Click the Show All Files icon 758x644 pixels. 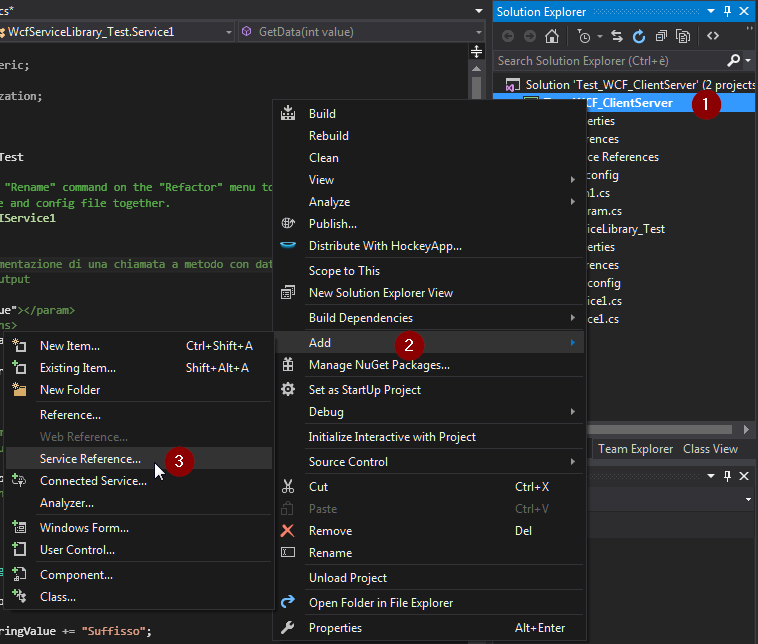click(x=683, y=36)
